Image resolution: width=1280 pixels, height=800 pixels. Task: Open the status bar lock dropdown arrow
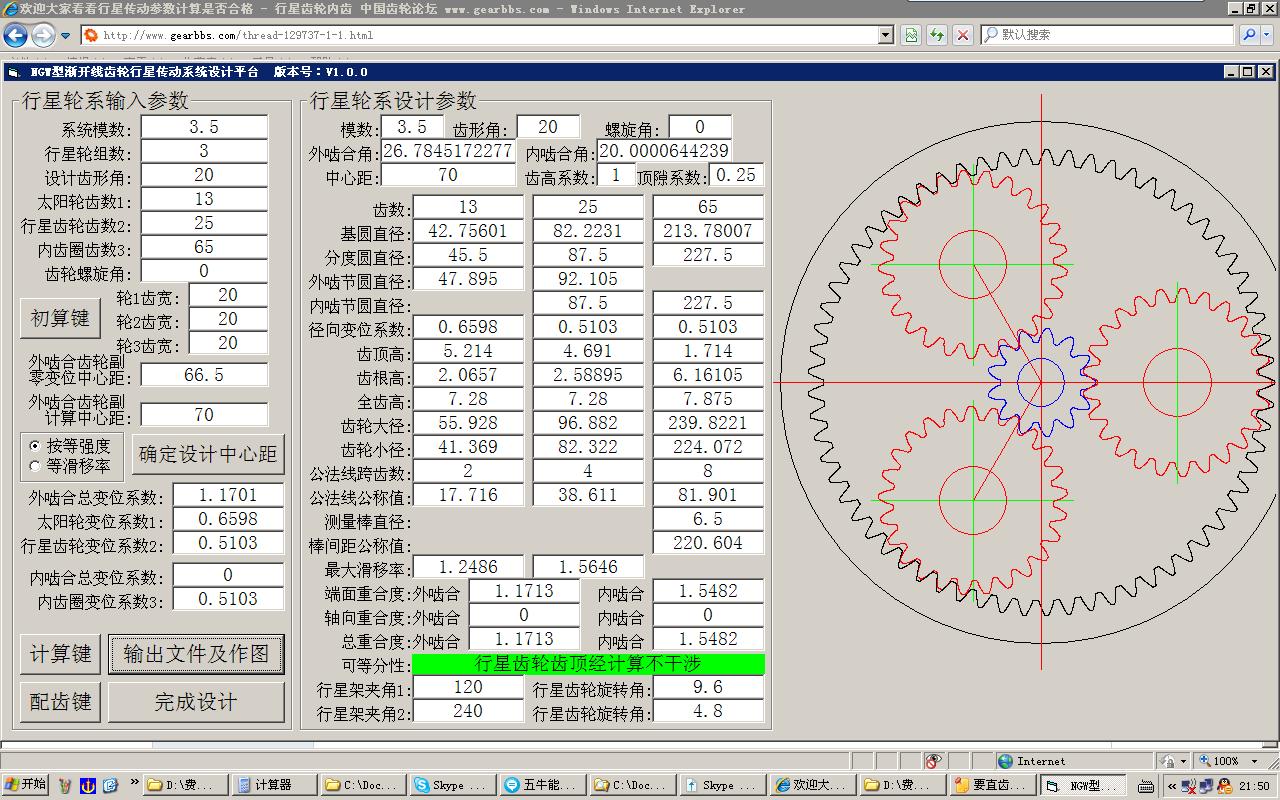click(1183, 761)
